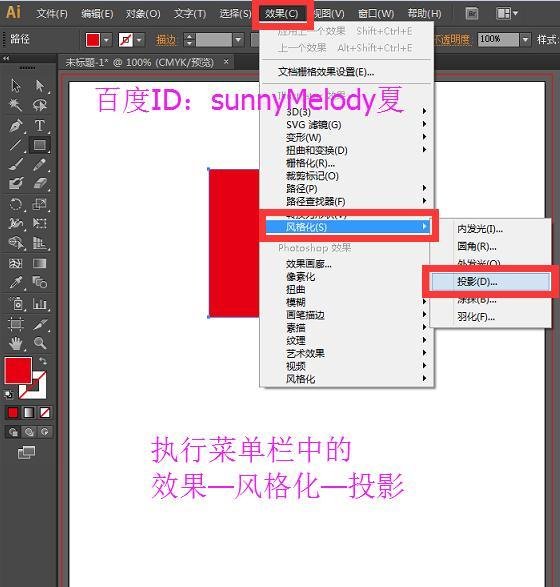Select the Line Segment tool
Viewport: 560px width, 587px height.
click(x=16, y=145)
